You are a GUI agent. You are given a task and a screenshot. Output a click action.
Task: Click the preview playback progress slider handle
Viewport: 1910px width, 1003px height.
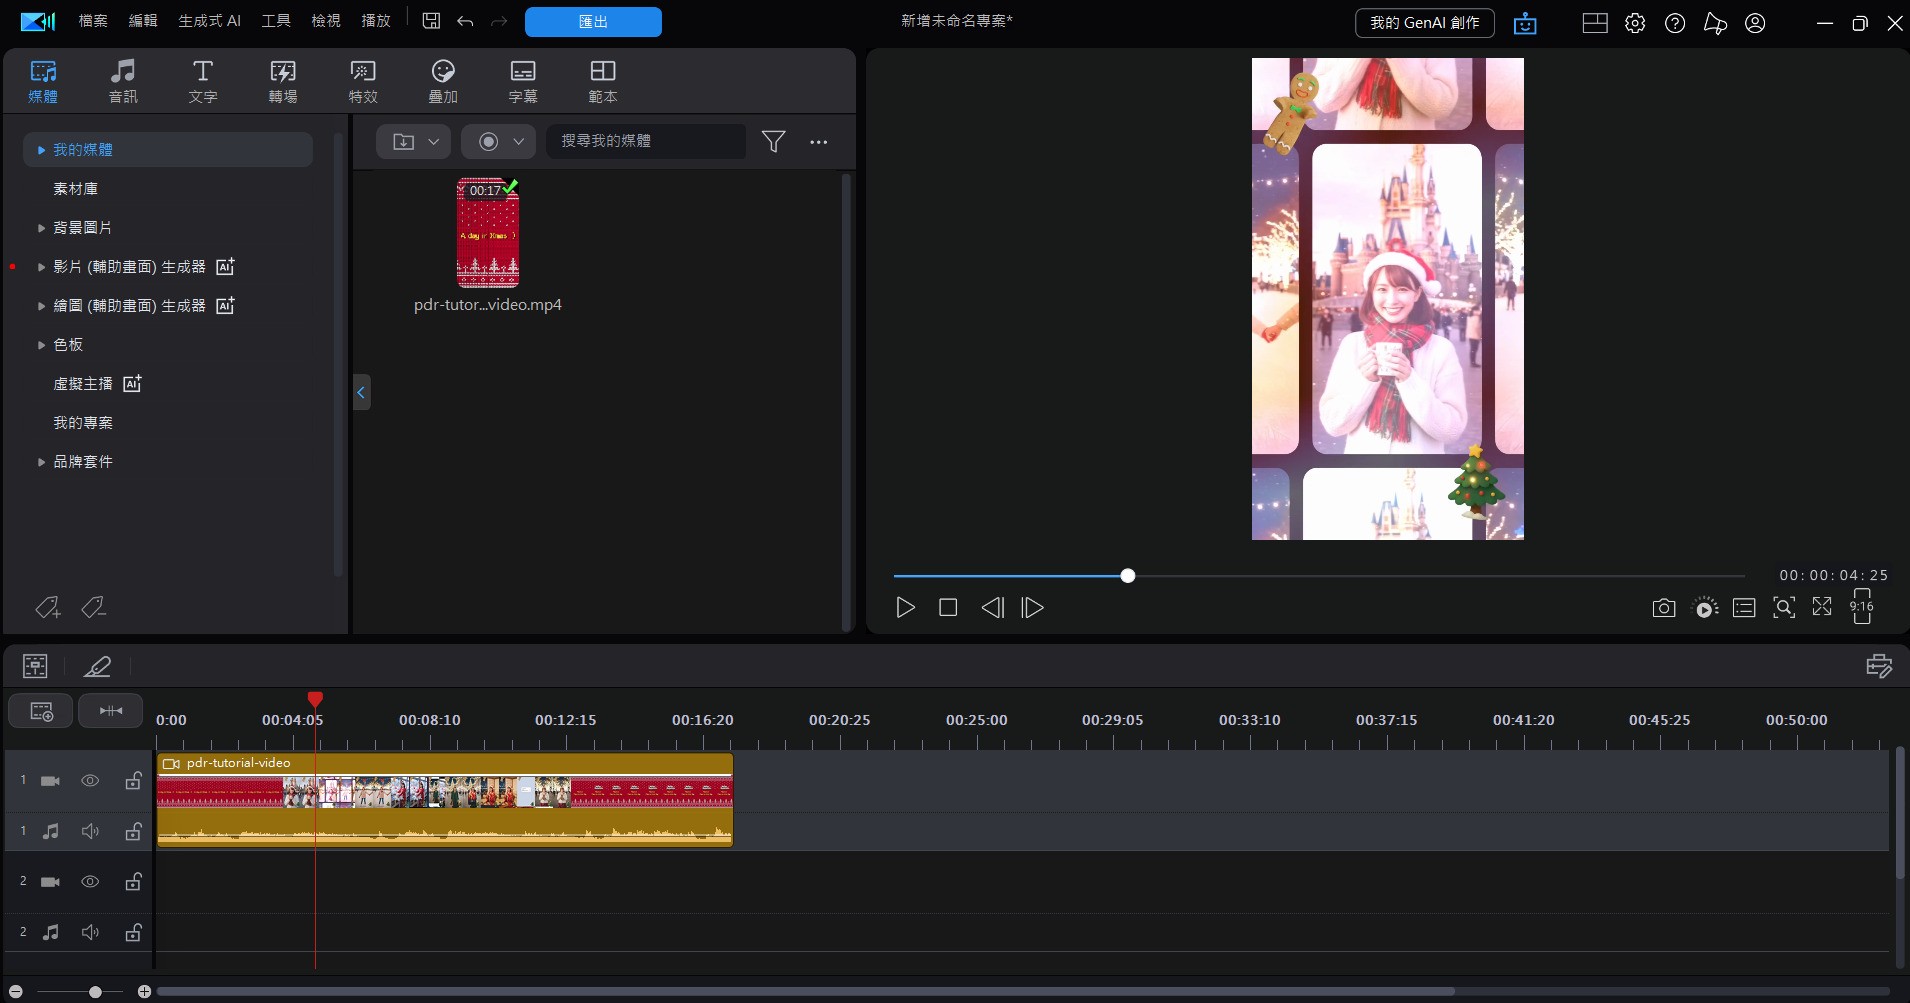coord(1128,576)
